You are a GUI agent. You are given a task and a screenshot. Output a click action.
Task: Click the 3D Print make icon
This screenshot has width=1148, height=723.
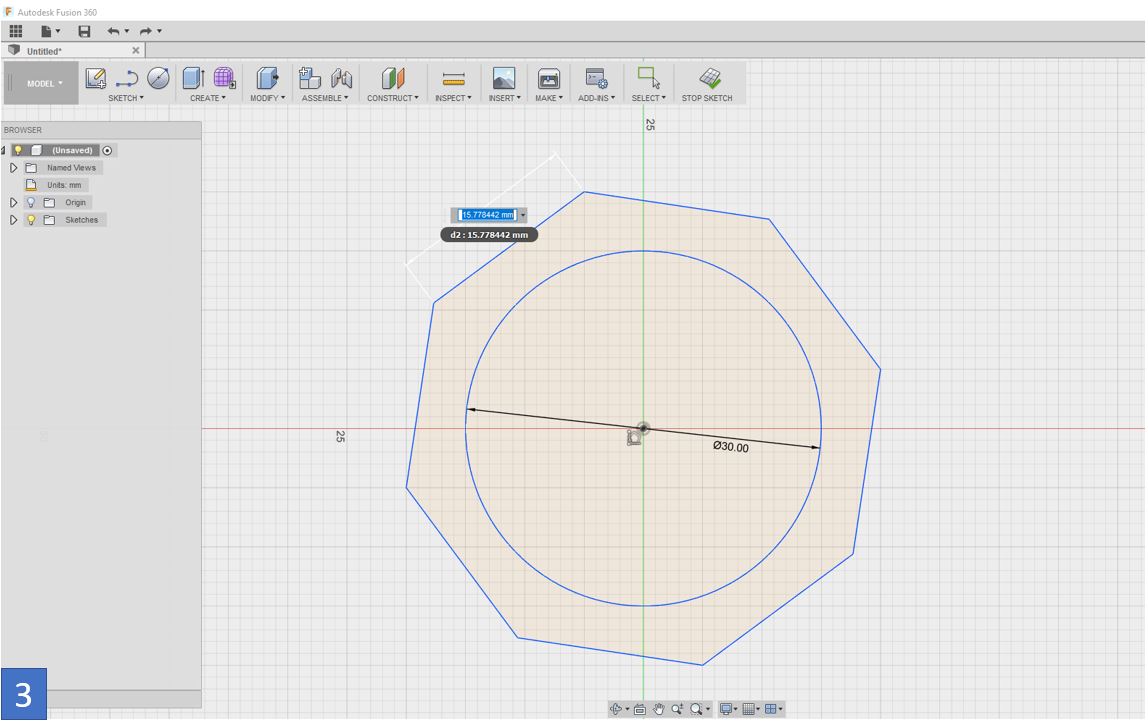pos(548,78)
